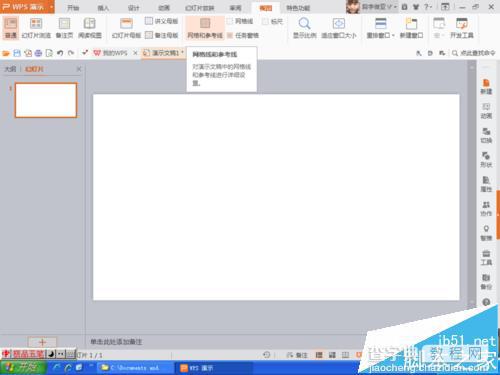Open the 工具 toolbox sidebar icon

486,258
